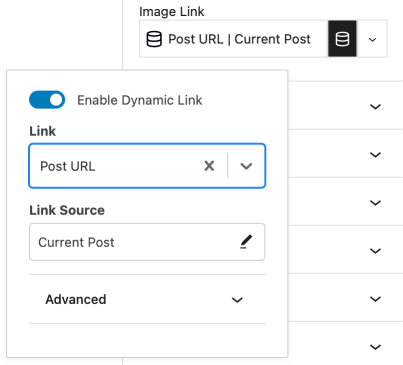This screenshot has height=365, width=403.
Task: Open the Link dropdown chevron arrow
Action: [x=246, y=166]
